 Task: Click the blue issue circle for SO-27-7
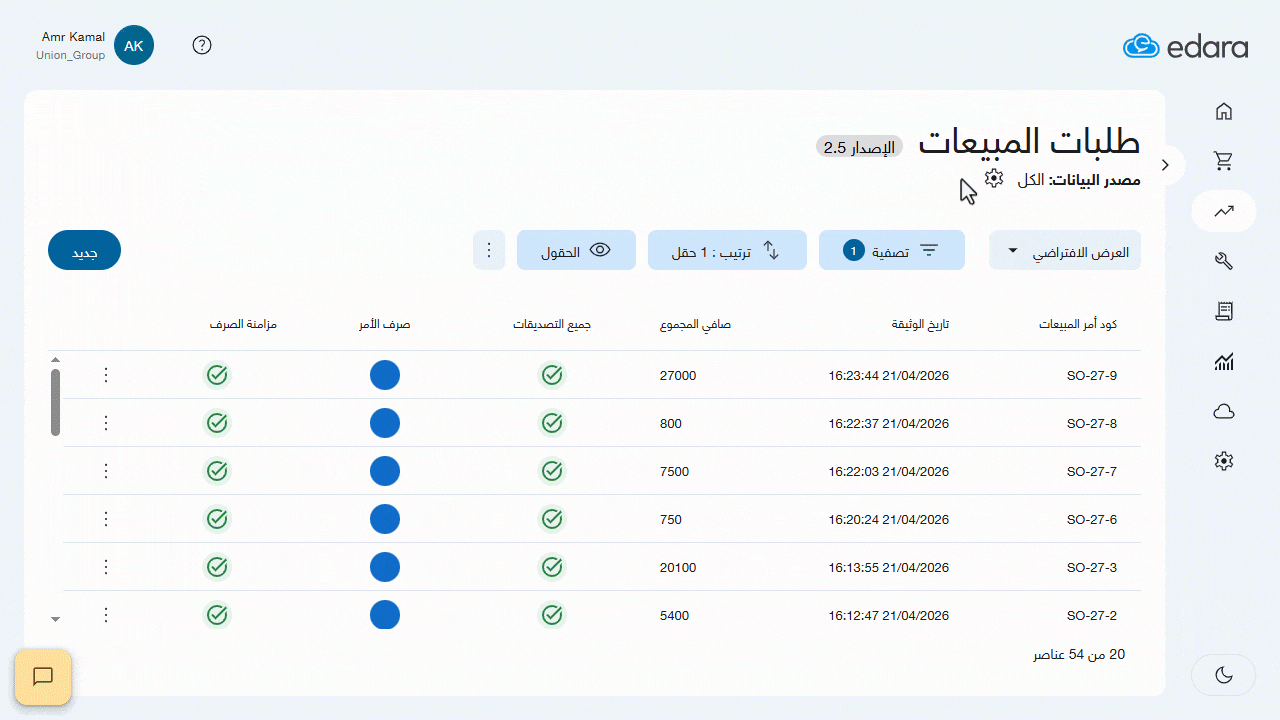pyautogui.click(x=385, y=471)
